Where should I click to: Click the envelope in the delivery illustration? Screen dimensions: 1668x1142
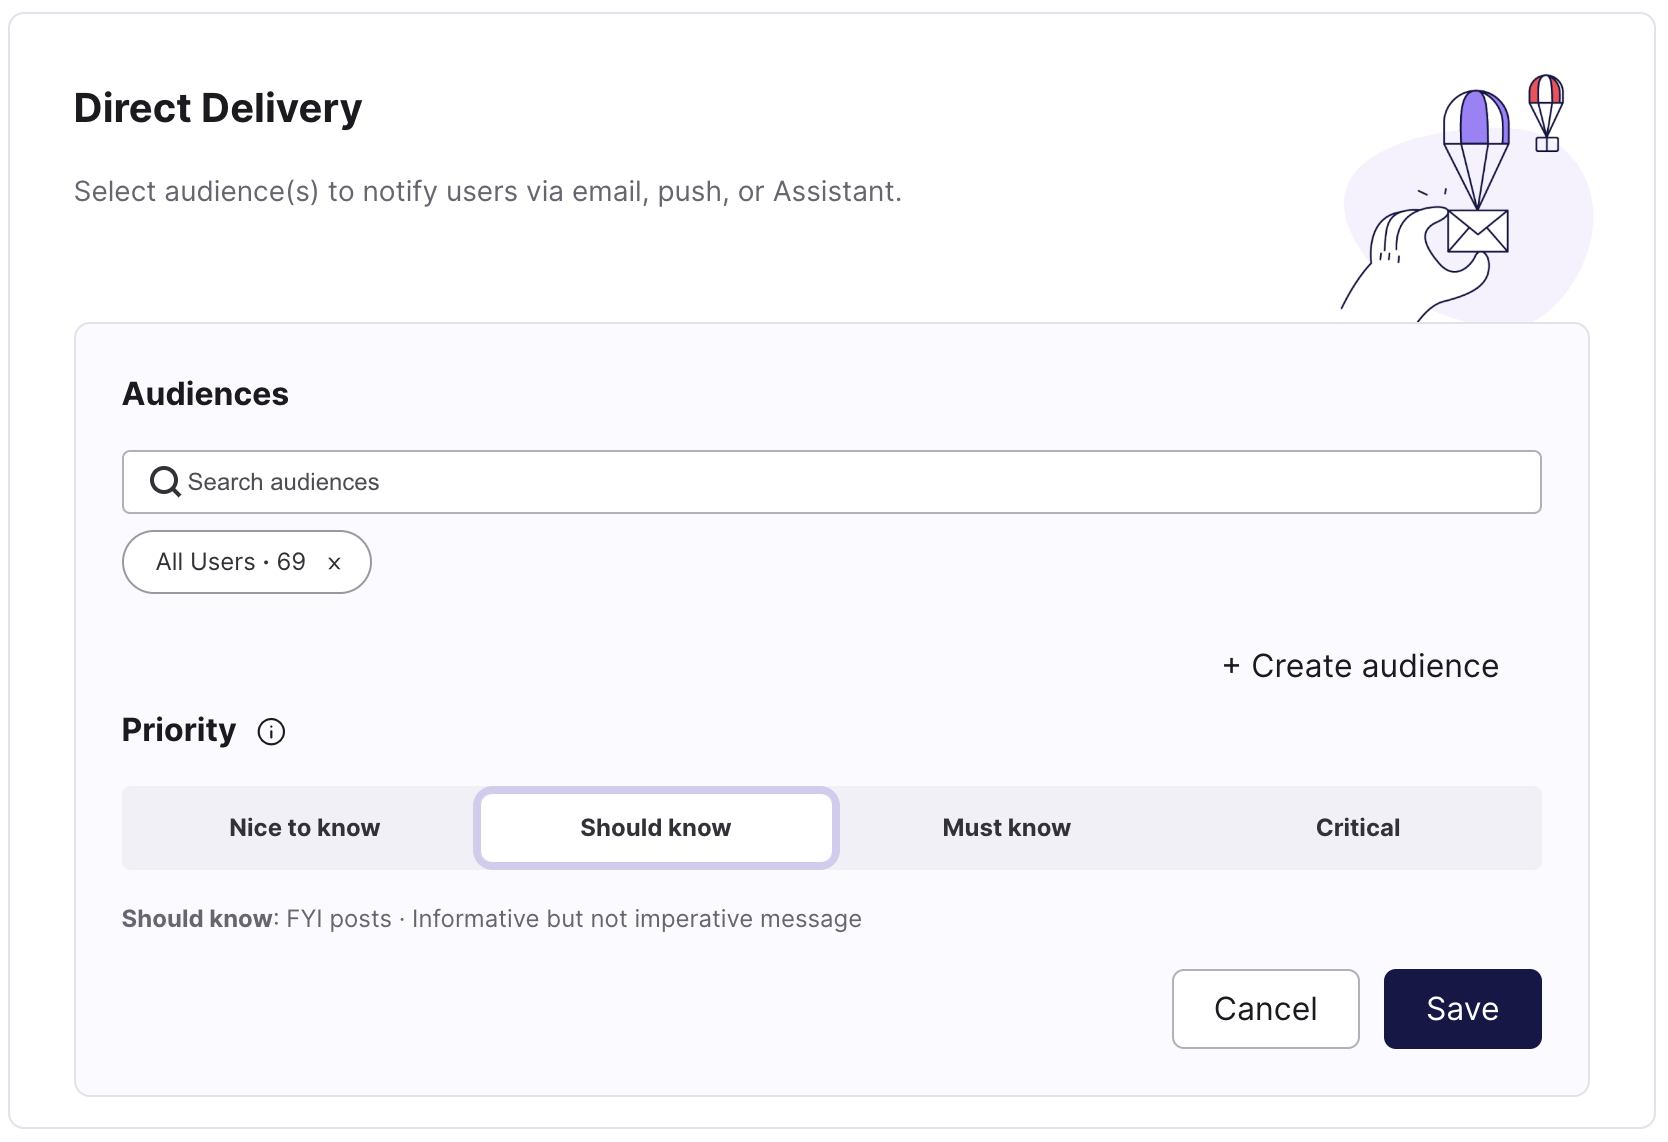[1478, 231]
